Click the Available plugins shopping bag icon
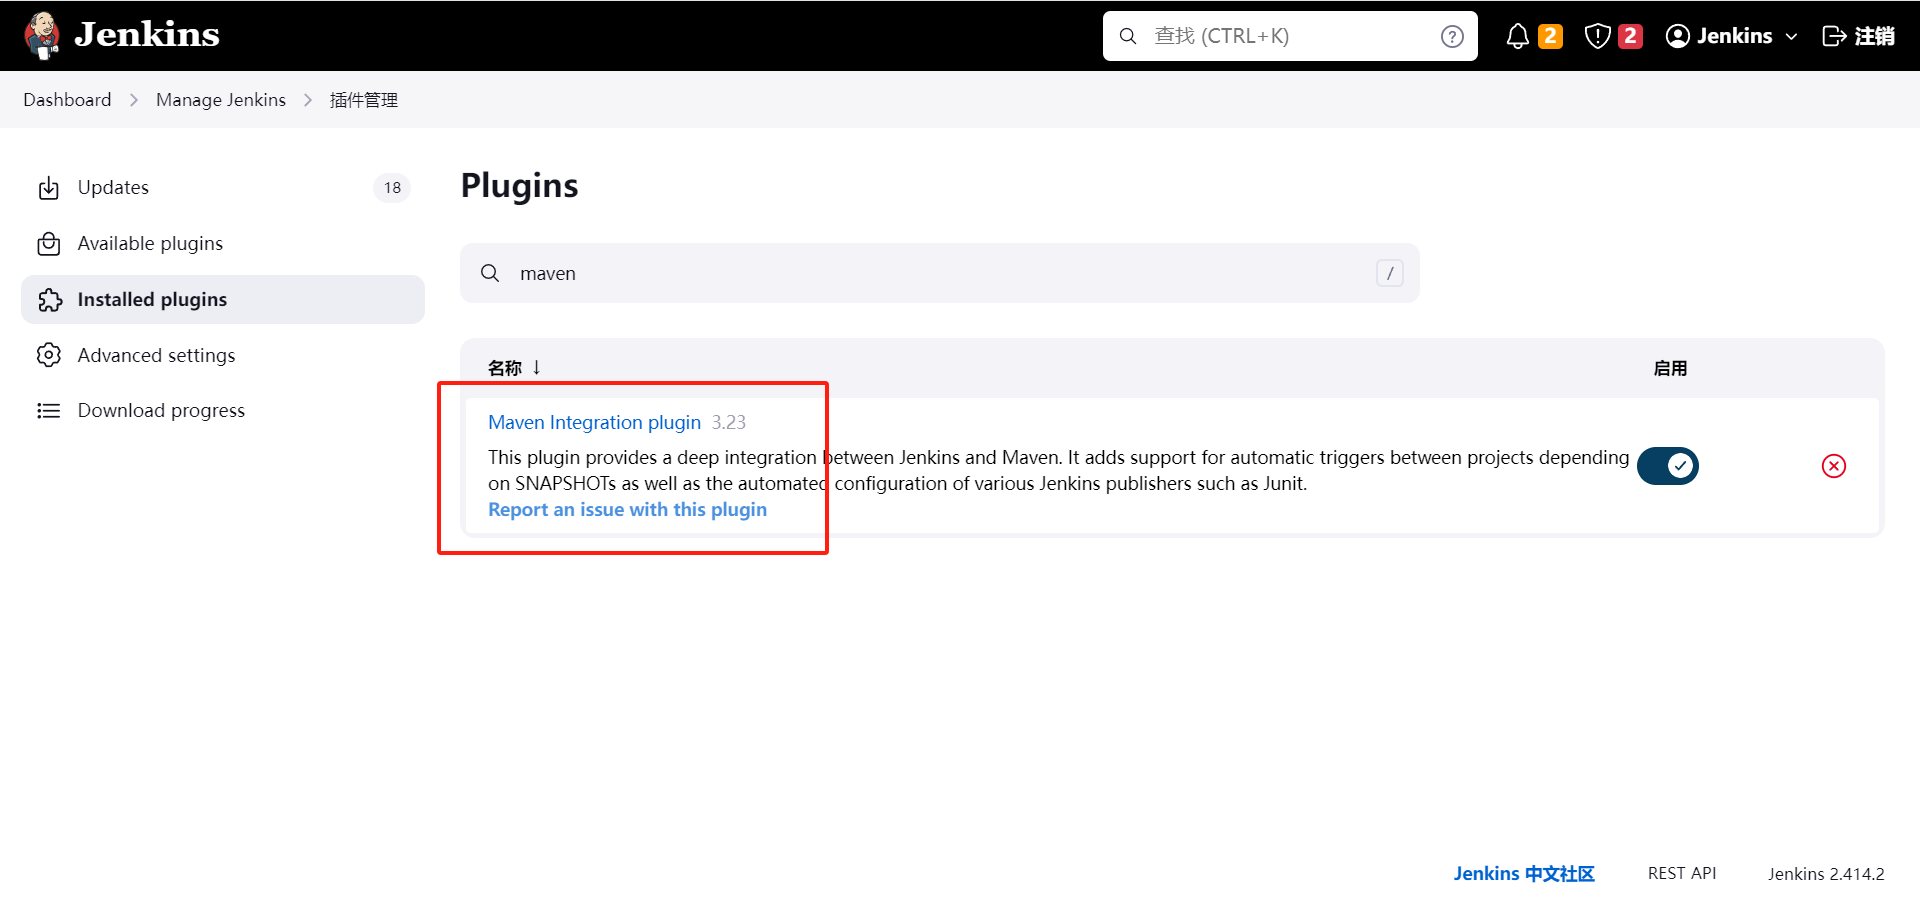Image resolution: width=1920 pixels, height=912 pixels. click(49, 244)
